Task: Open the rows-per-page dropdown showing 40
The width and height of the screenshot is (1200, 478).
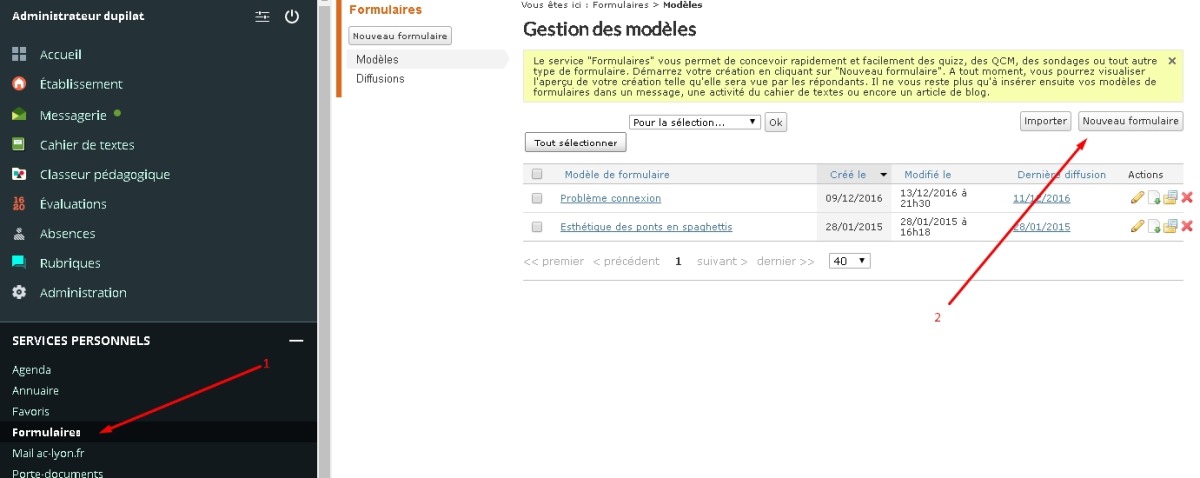Action: 850,261
